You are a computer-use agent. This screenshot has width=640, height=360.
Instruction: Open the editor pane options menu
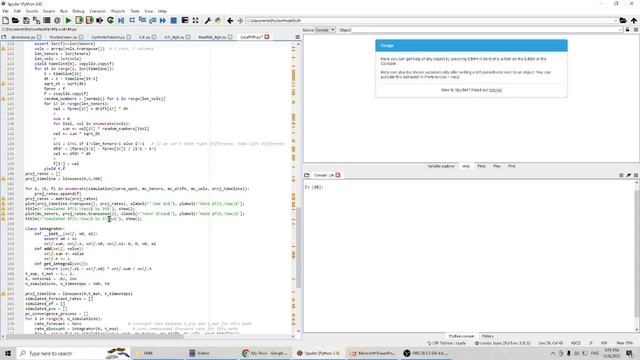[x=297, y=37]
